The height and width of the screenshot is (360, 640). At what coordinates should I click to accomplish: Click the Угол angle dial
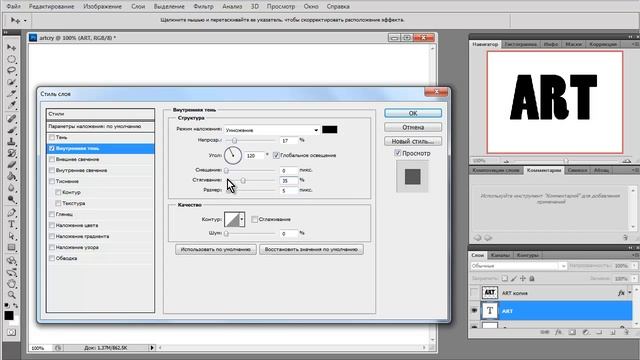point(233,156)
